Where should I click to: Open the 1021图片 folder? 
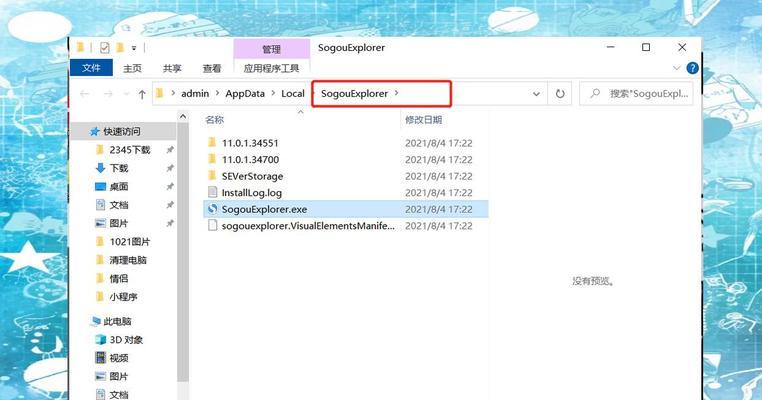130,242
